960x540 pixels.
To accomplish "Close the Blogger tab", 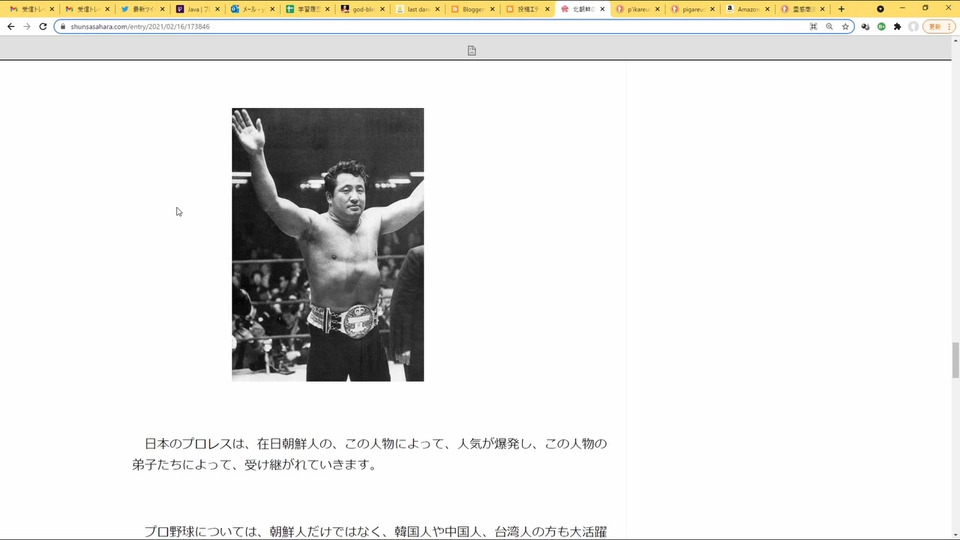I will click(492, 9).
